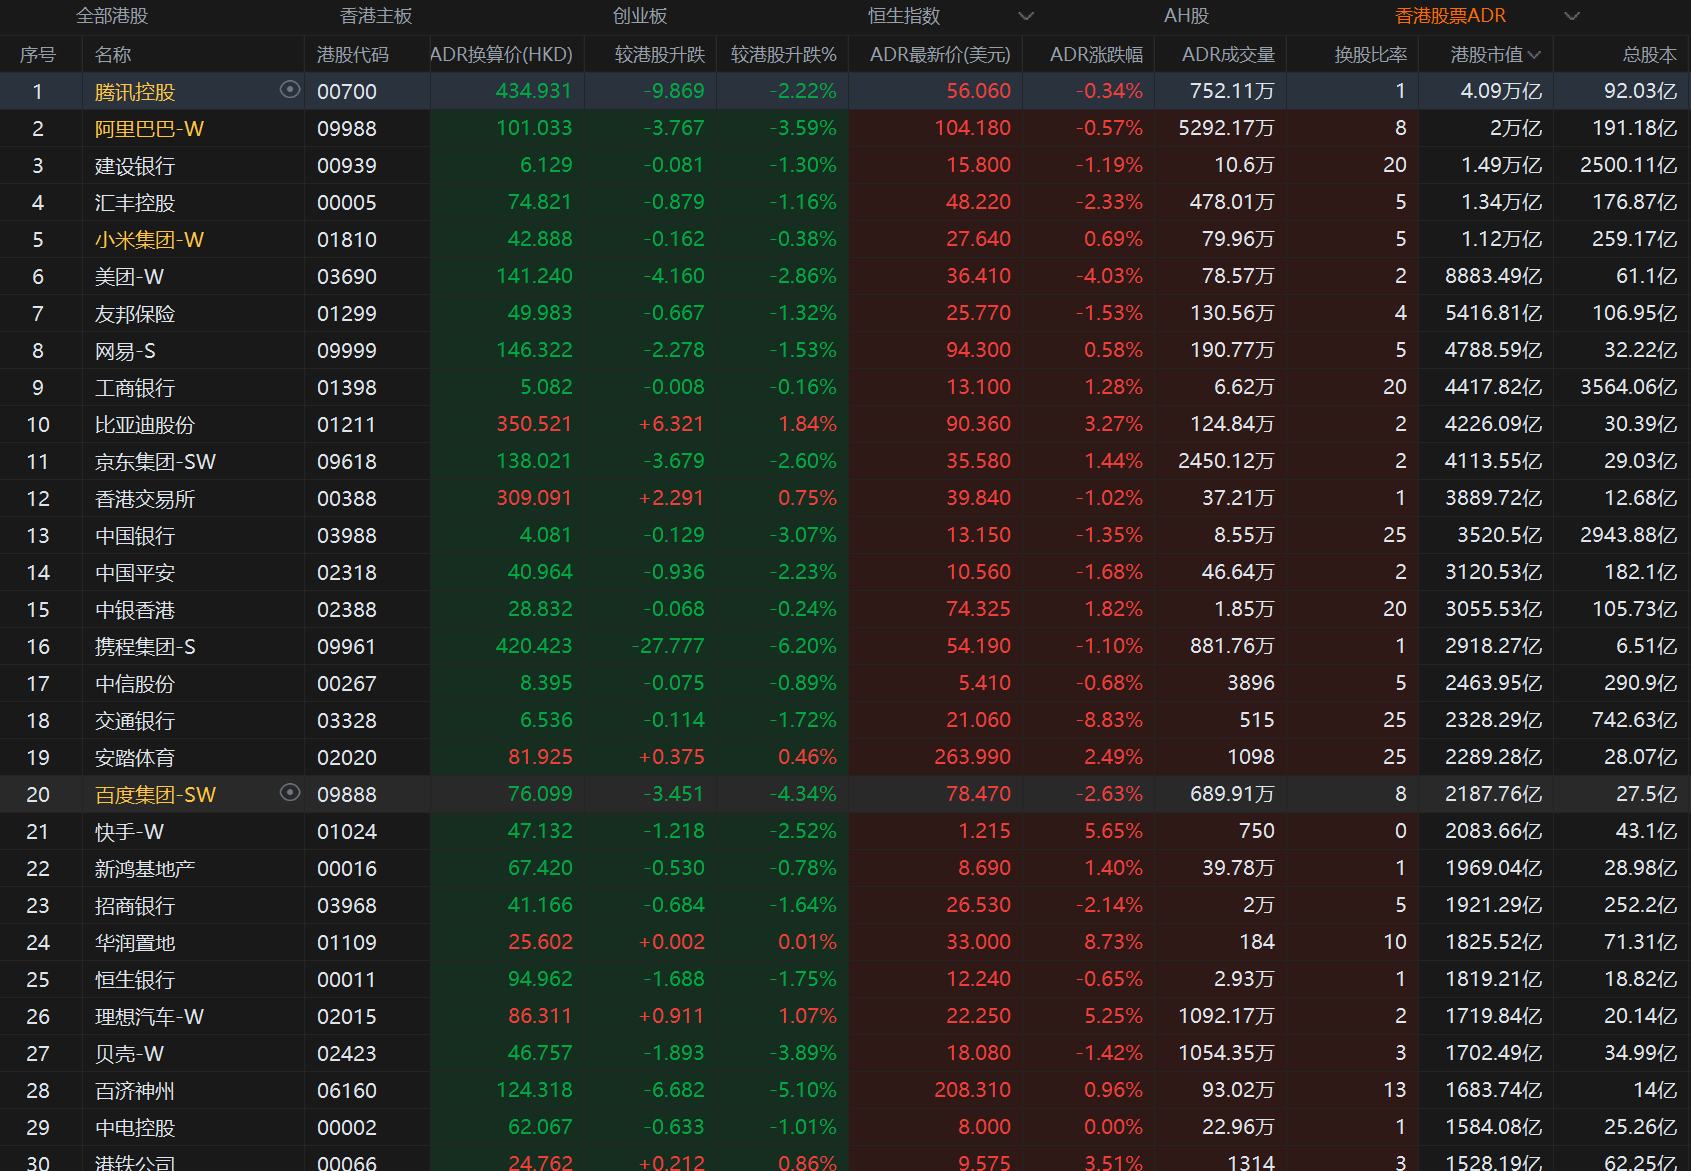Select the 香港交易所 stock name
1691x1171 pixels.
pos(145,498)
